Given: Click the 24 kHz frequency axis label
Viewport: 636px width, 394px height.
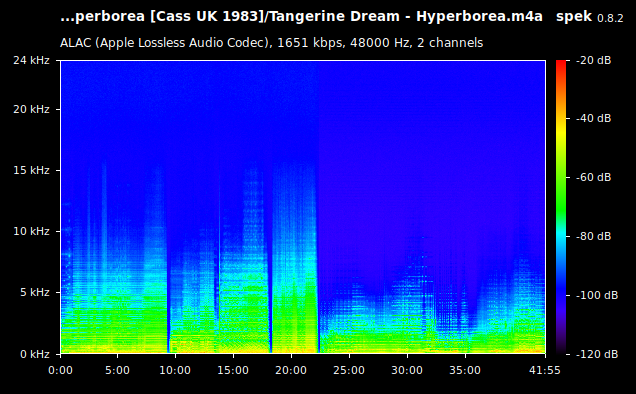Looking at the screenshot, I should point(31,60).
